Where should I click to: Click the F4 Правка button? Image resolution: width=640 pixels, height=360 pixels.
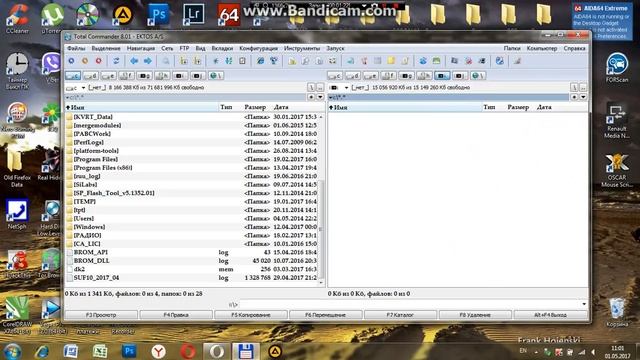176,315
